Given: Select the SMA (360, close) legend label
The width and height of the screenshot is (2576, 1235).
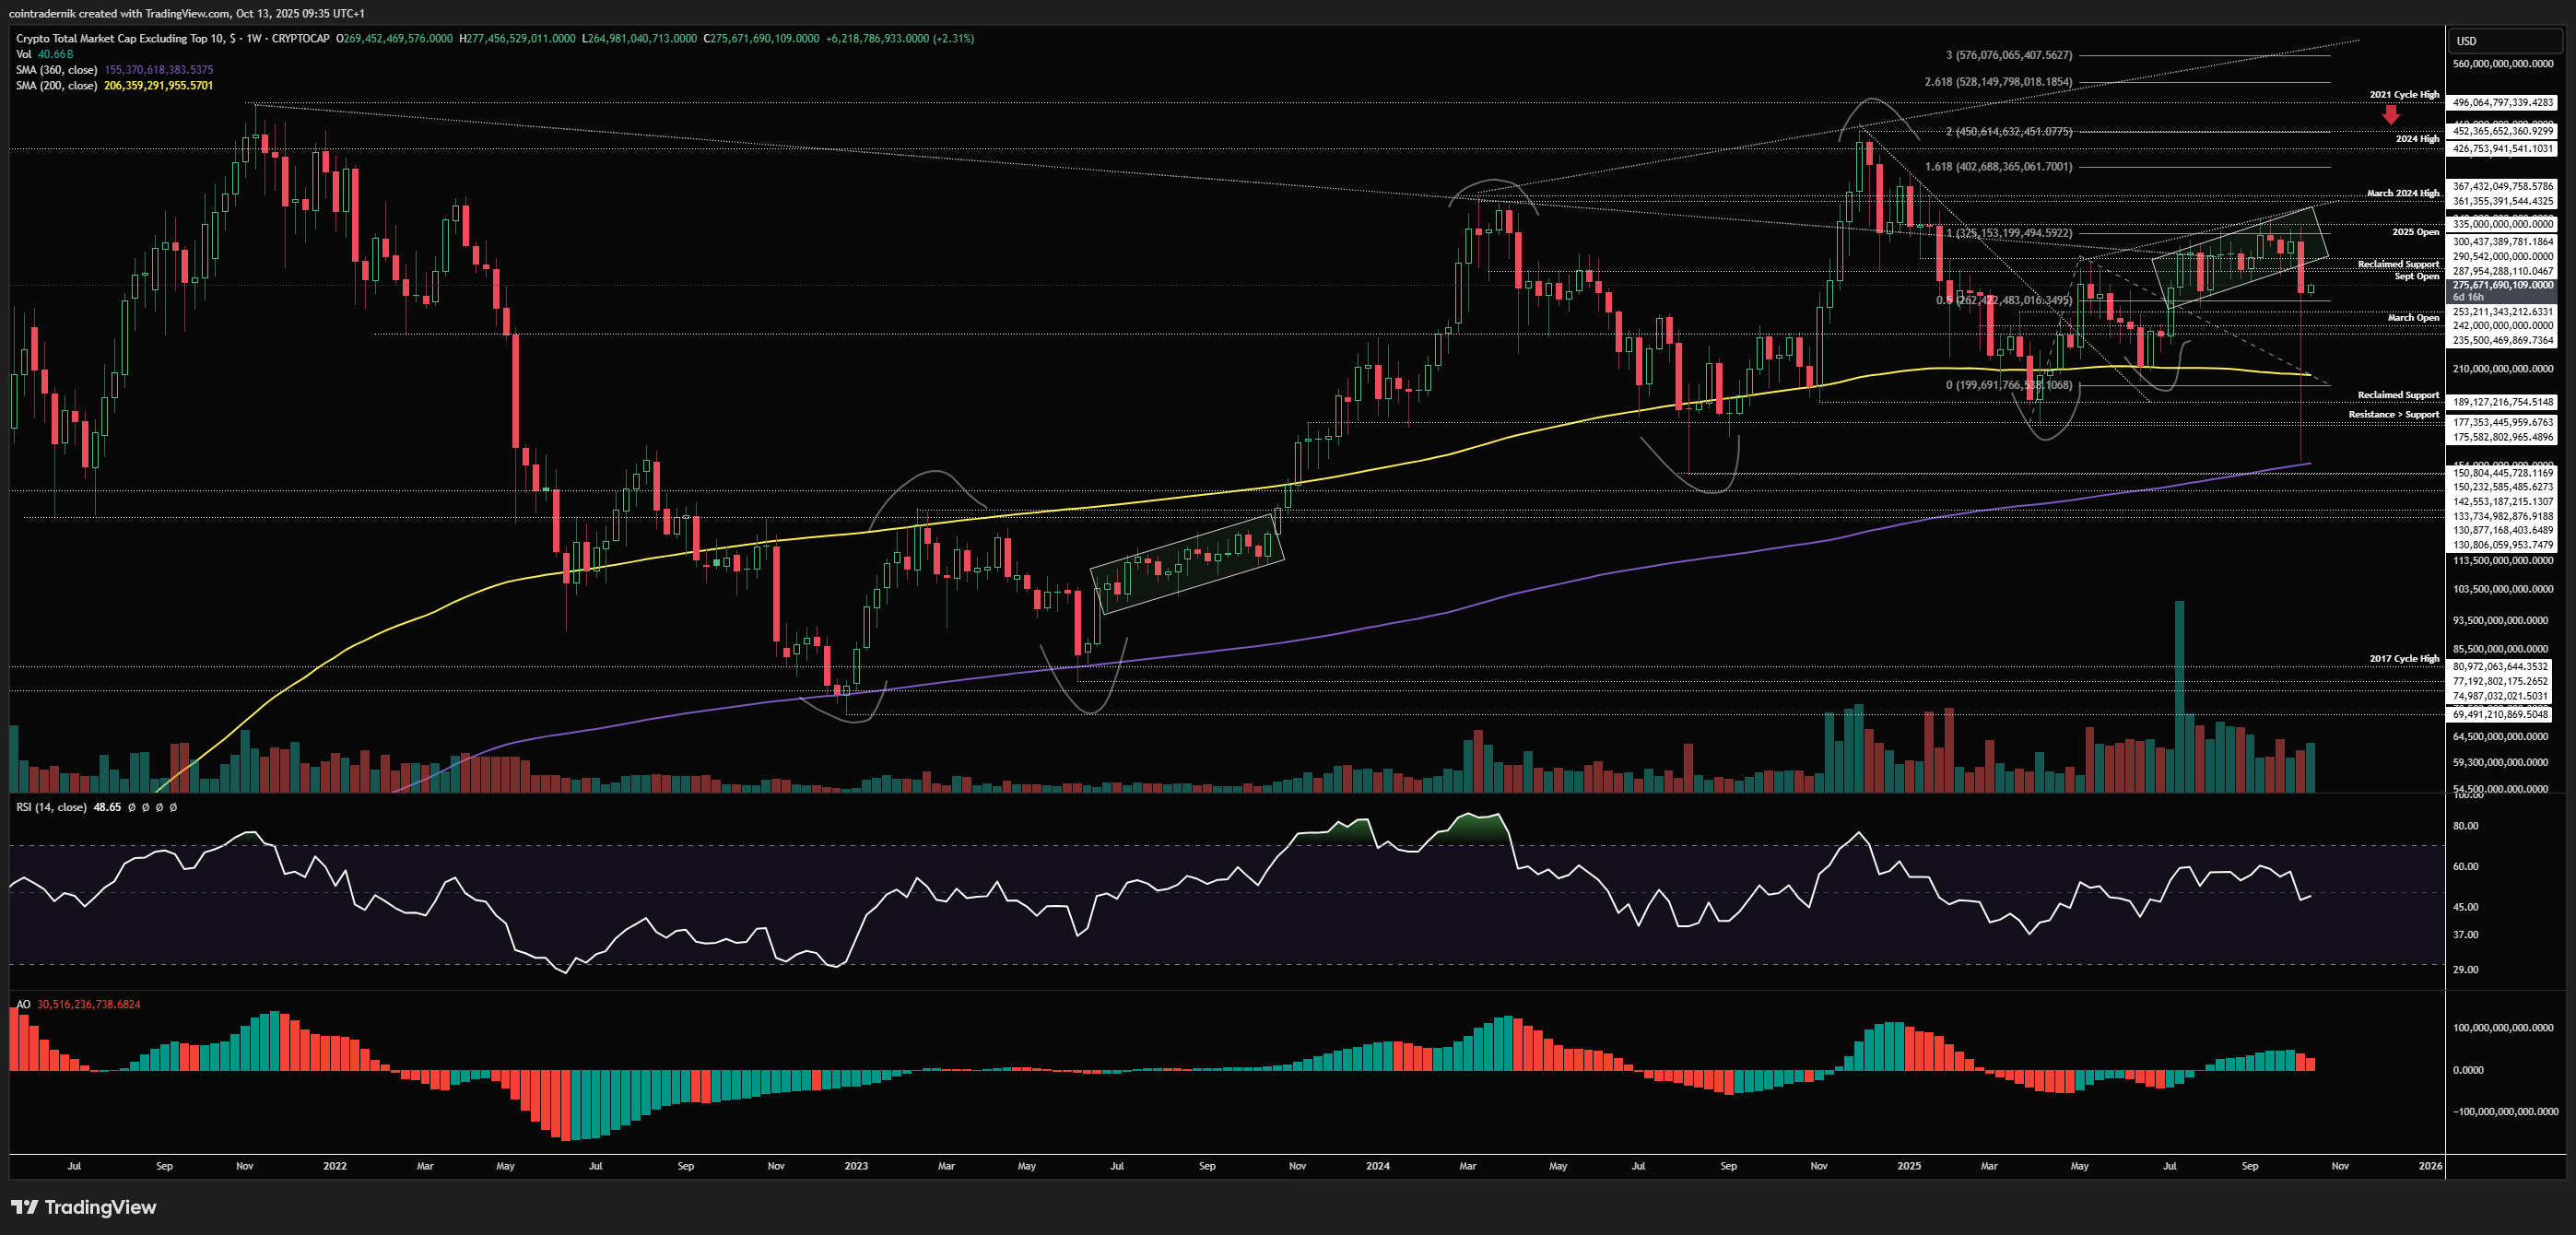Looking at the screenshot, I should (x=57, y=70).
